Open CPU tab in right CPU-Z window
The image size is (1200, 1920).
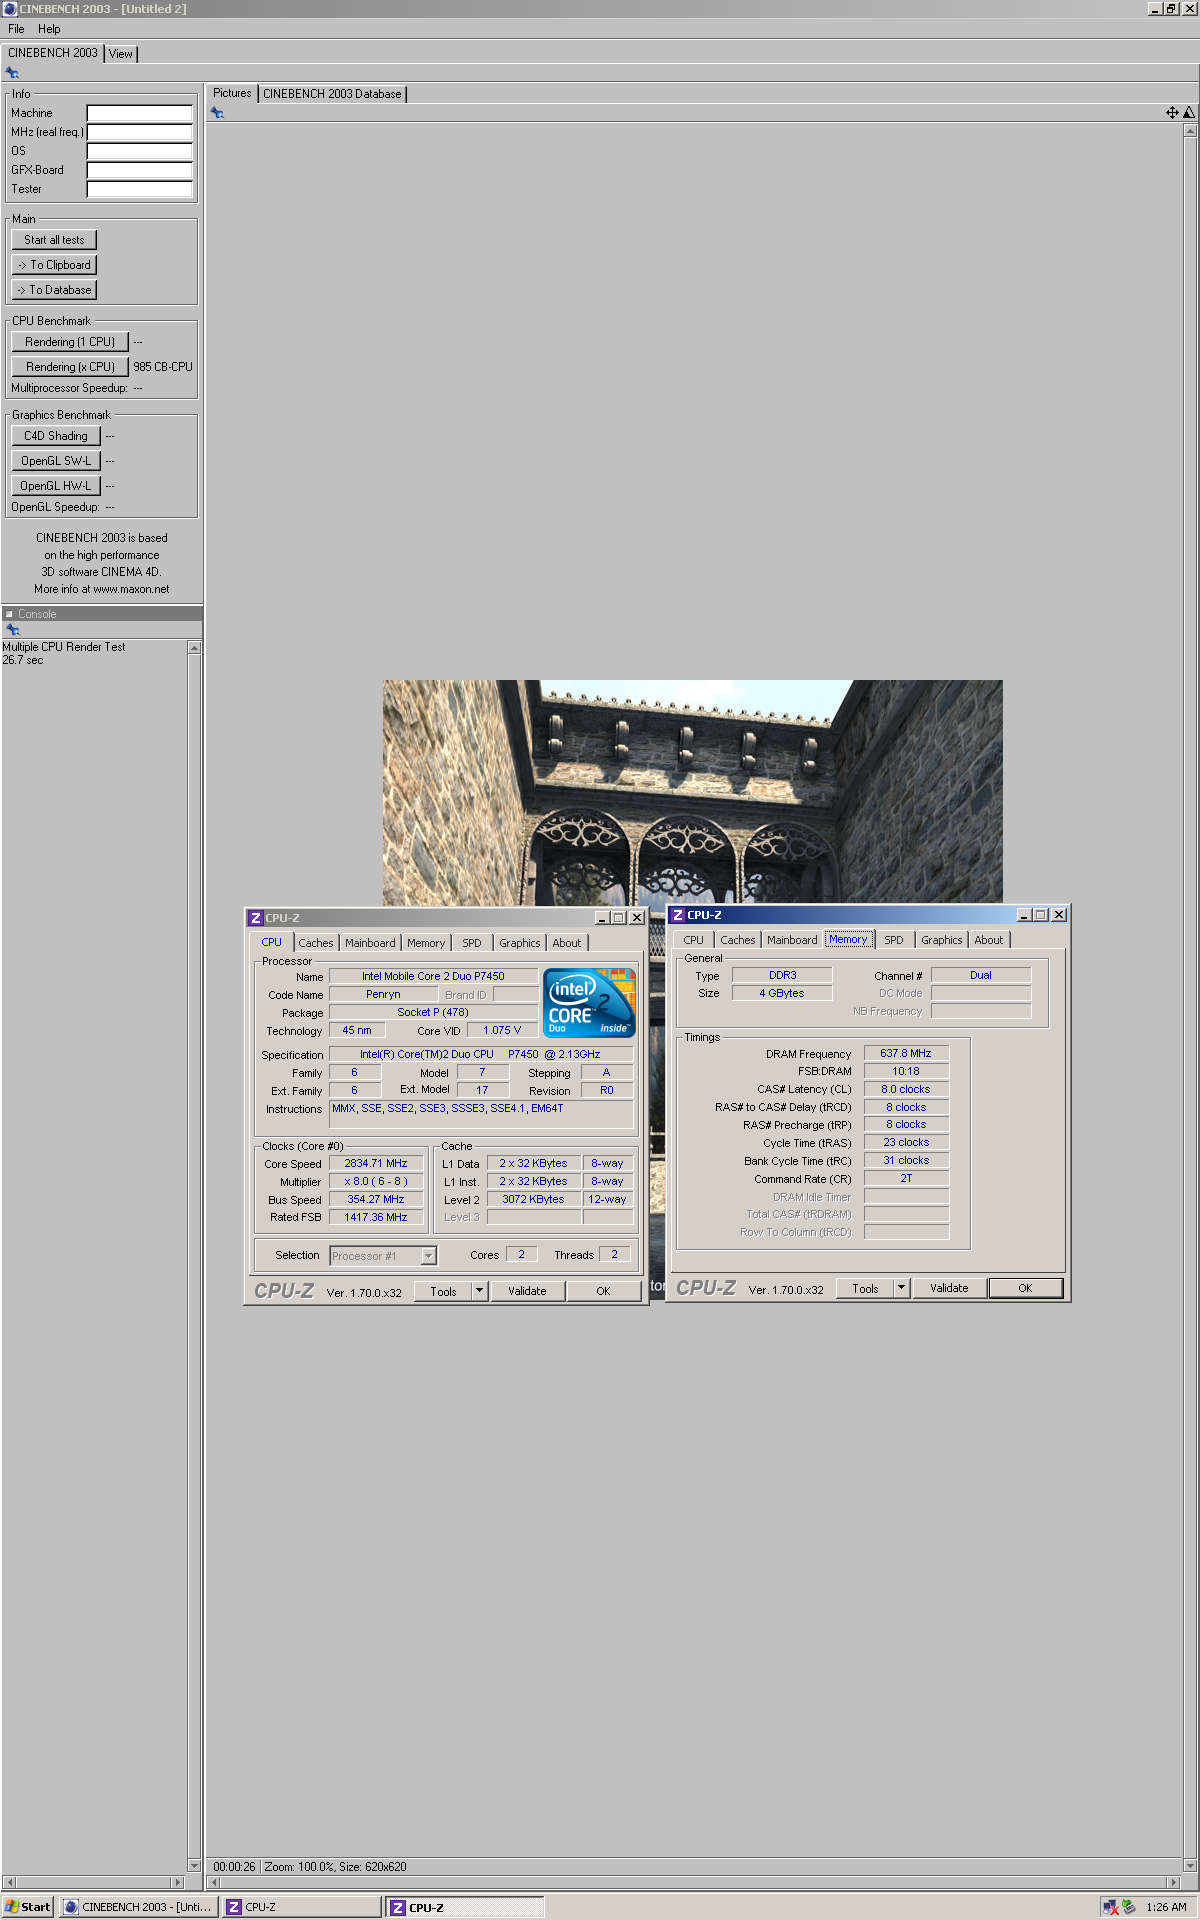click(694, 940)
